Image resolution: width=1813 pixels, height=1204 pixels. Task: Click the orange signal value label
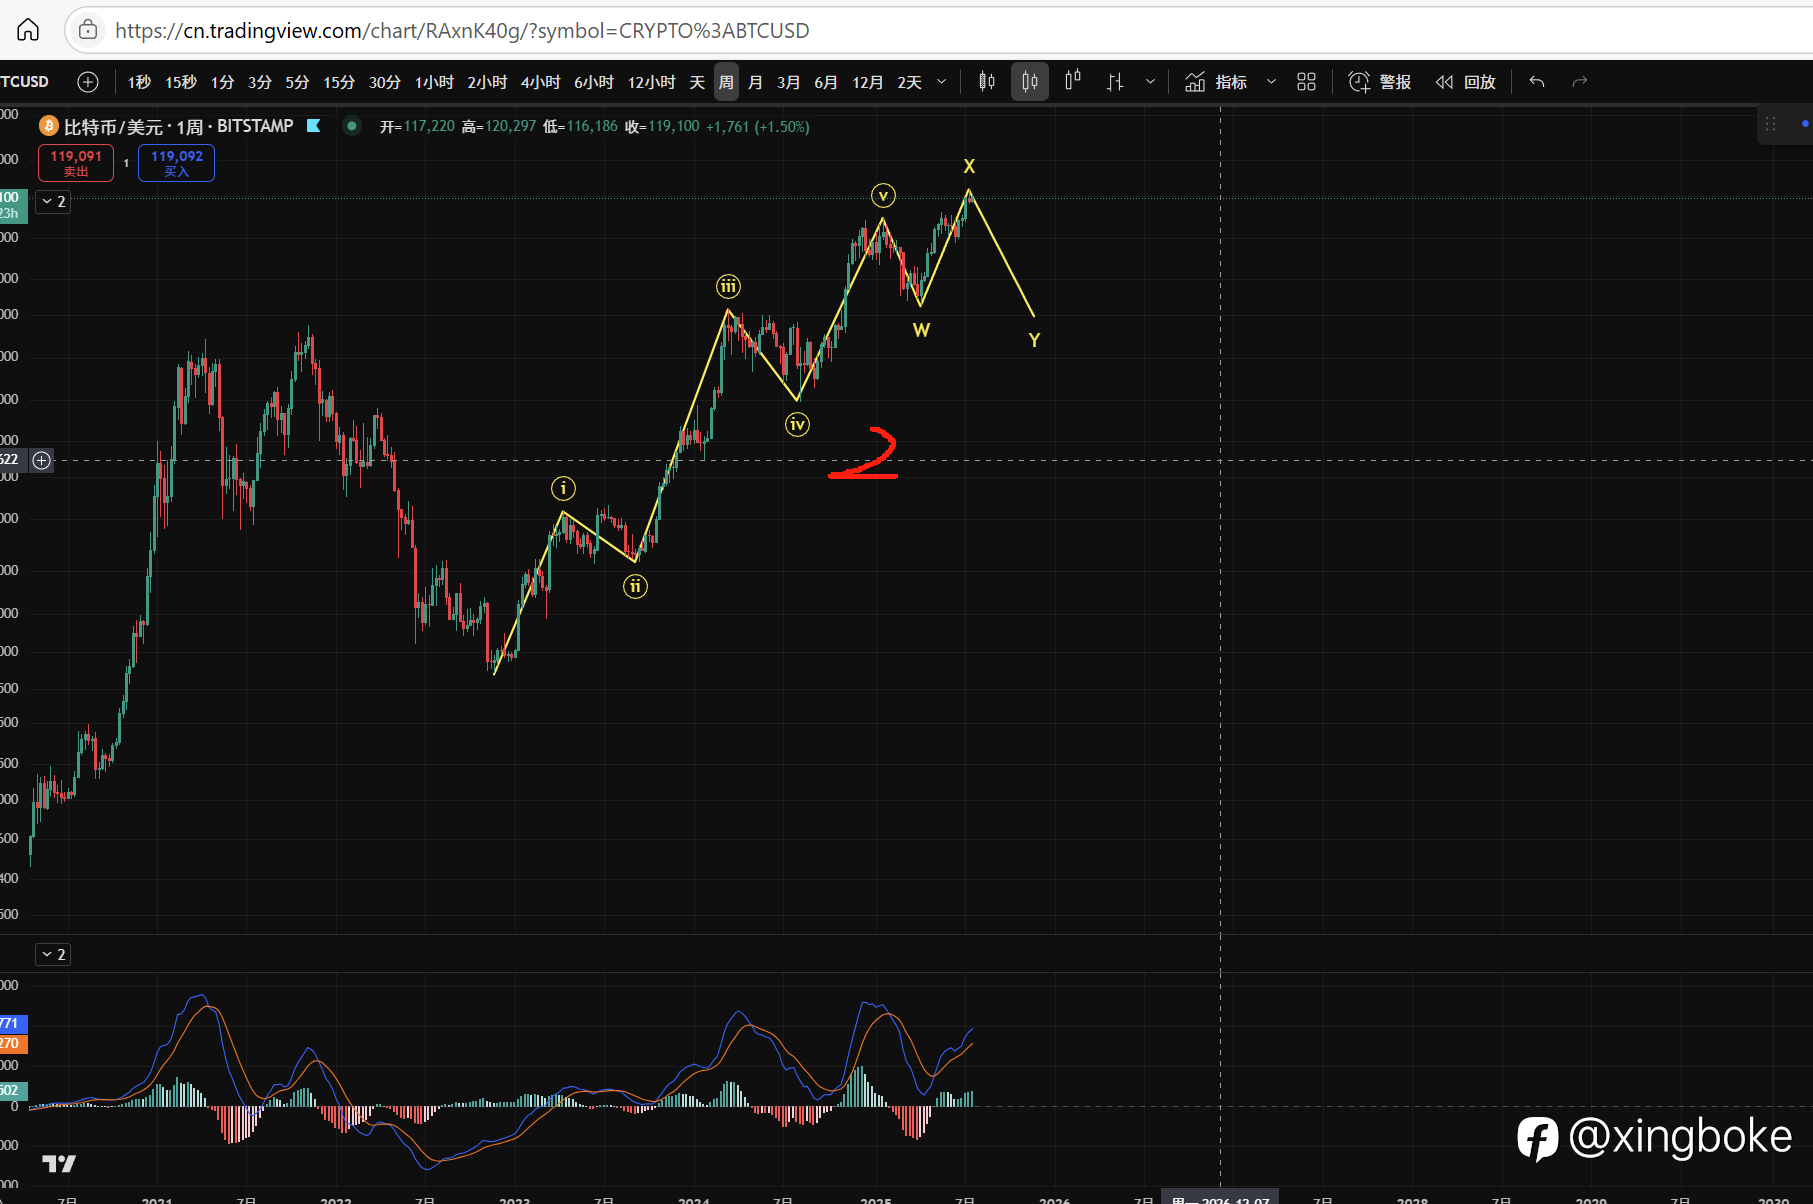(x=14, y=1043)
